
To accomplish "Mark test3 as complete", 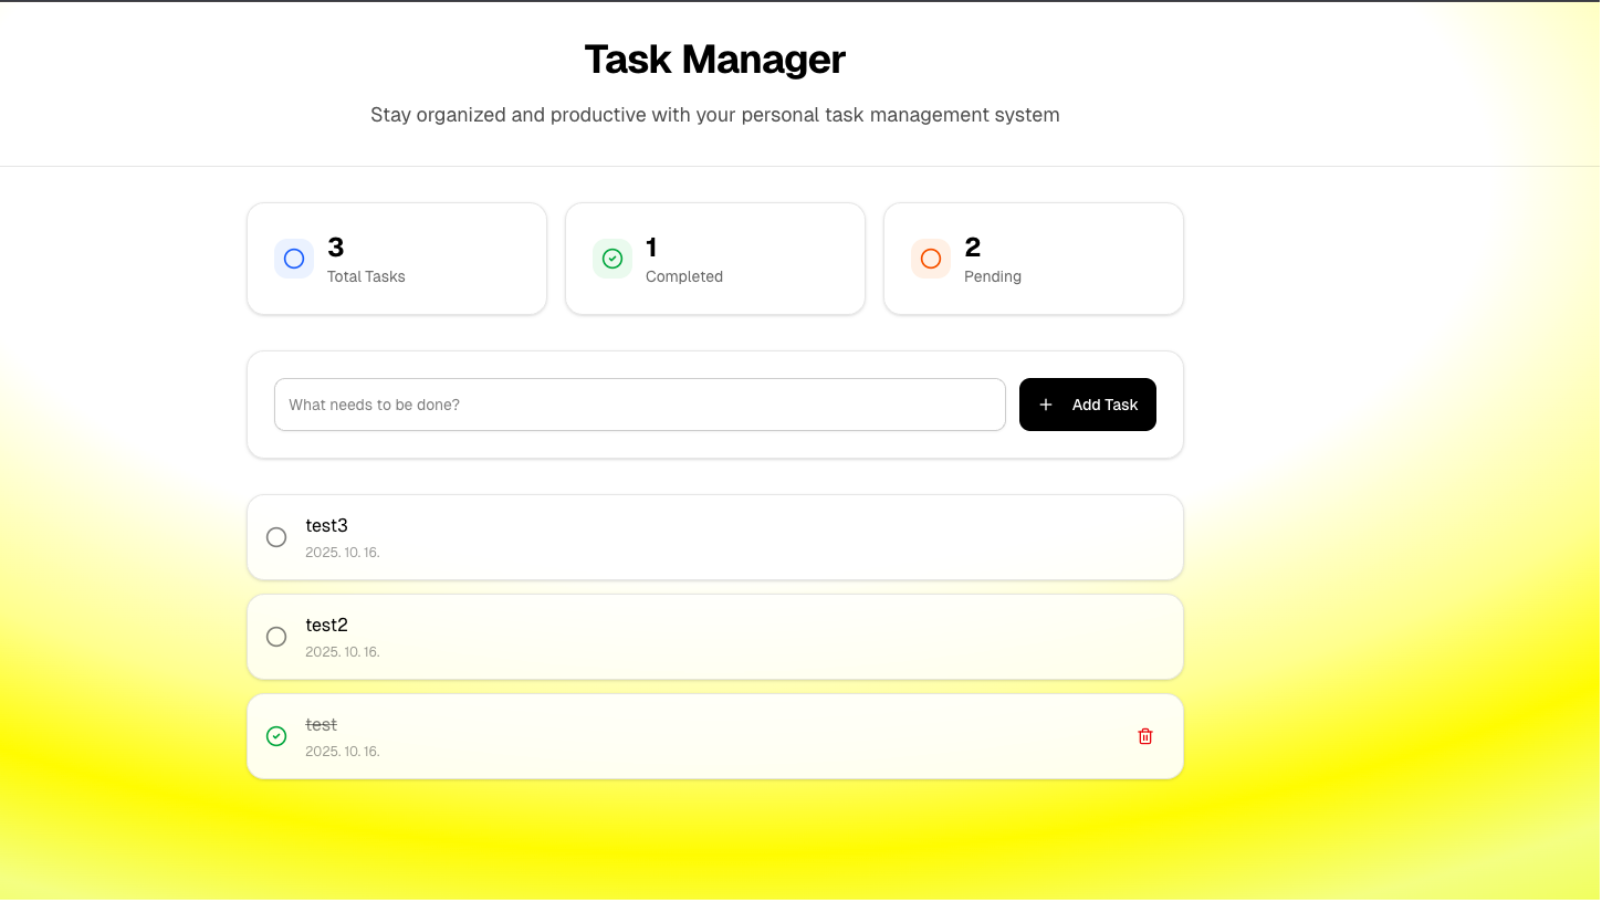I will pyautogui.click(x=277, y=537).
